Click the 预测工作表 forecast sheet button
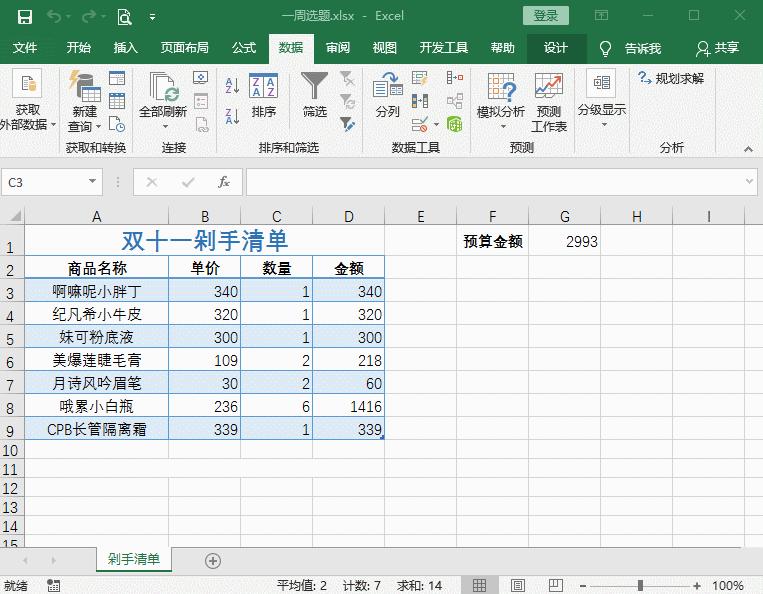This screenshot has height=594, width=763. coord(549,101)
